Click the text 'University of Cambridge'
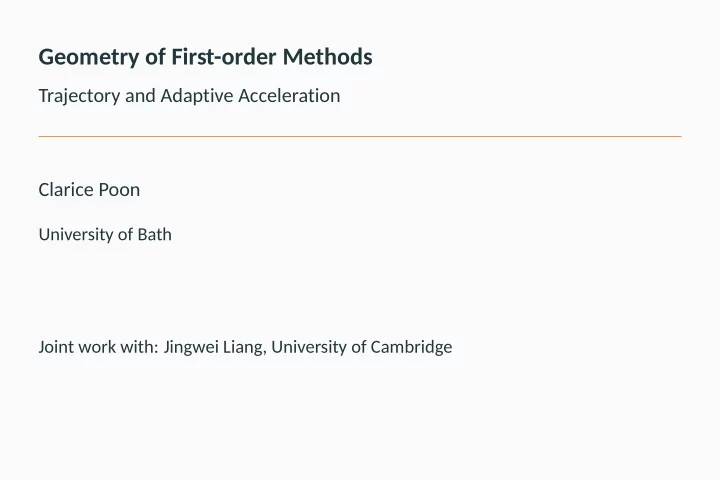 362,347
